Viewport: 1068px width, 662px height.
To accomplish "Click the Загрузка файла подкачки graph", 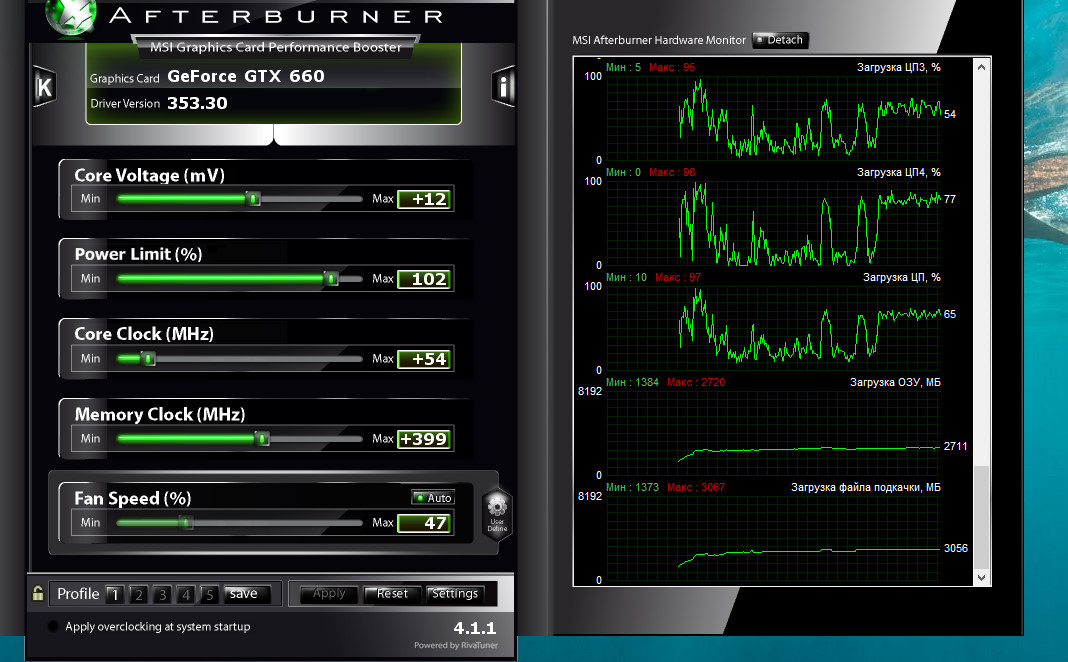I will [x=773, y=537].
